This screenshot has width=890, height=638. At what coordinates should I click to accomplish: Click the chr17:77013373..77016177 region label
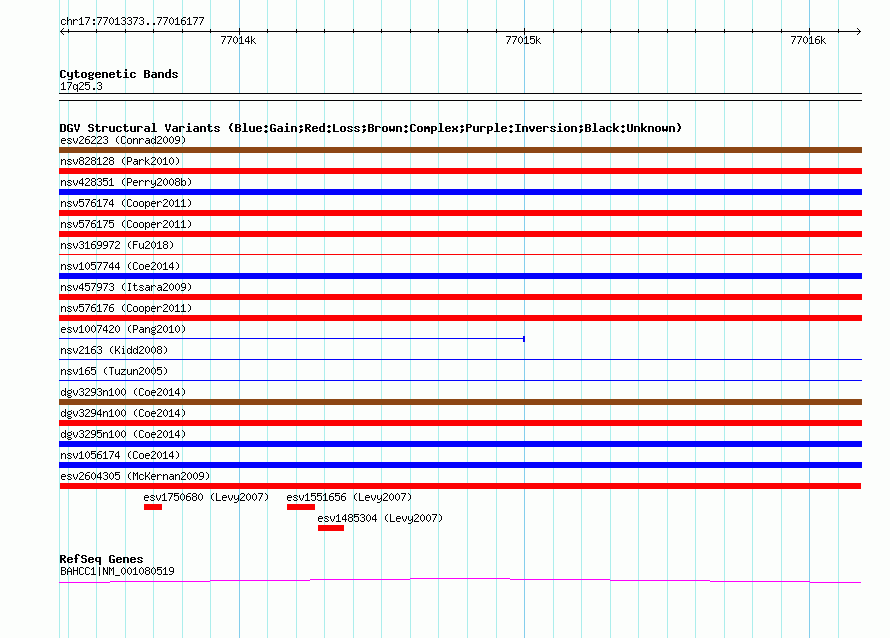(132, 21)
